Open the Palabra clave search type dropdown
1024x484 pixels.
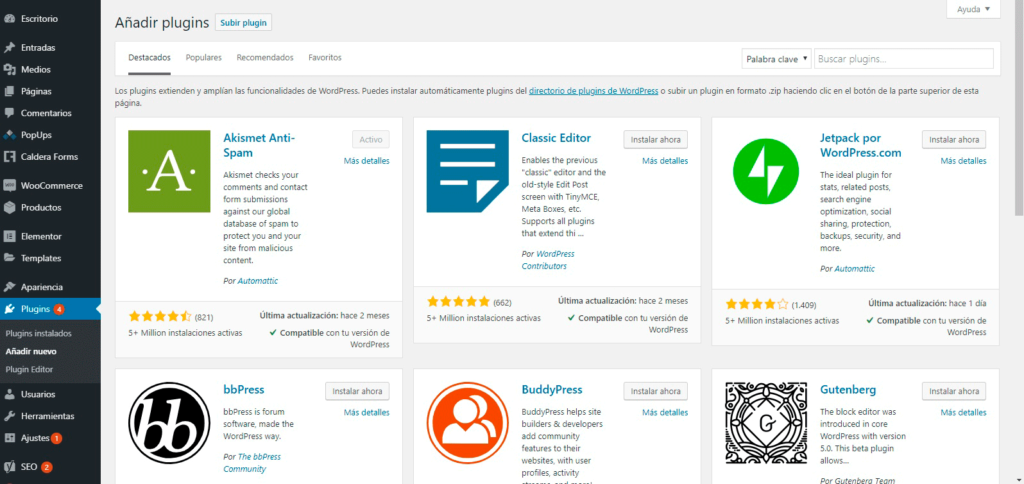pos(776,59)
